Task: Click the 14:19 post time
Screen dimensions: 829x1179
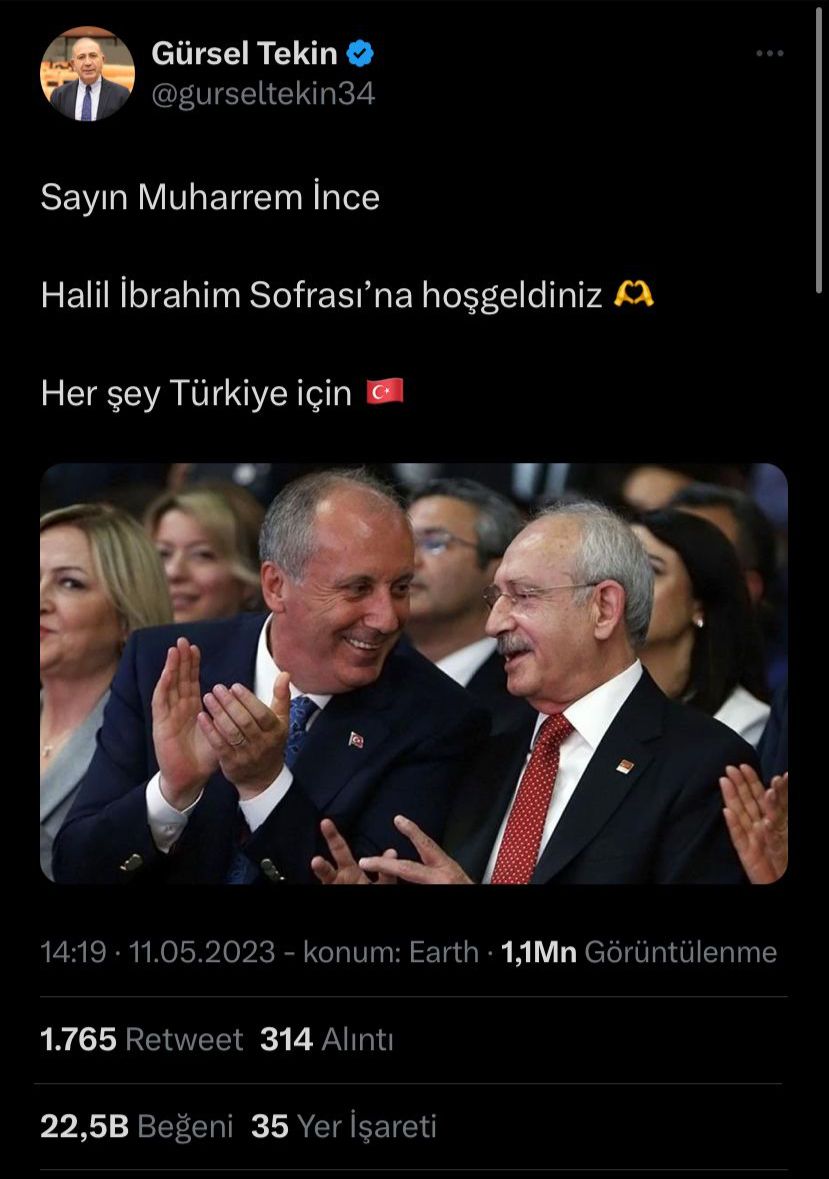Action: [73, 952]
